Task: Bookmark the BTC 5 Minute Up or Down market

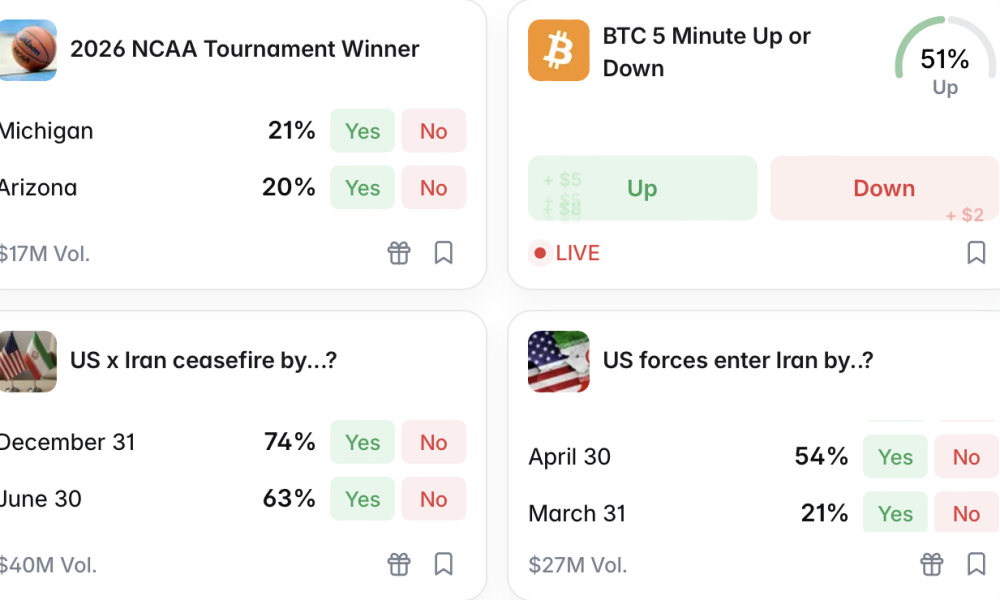Action: [975, 253]
